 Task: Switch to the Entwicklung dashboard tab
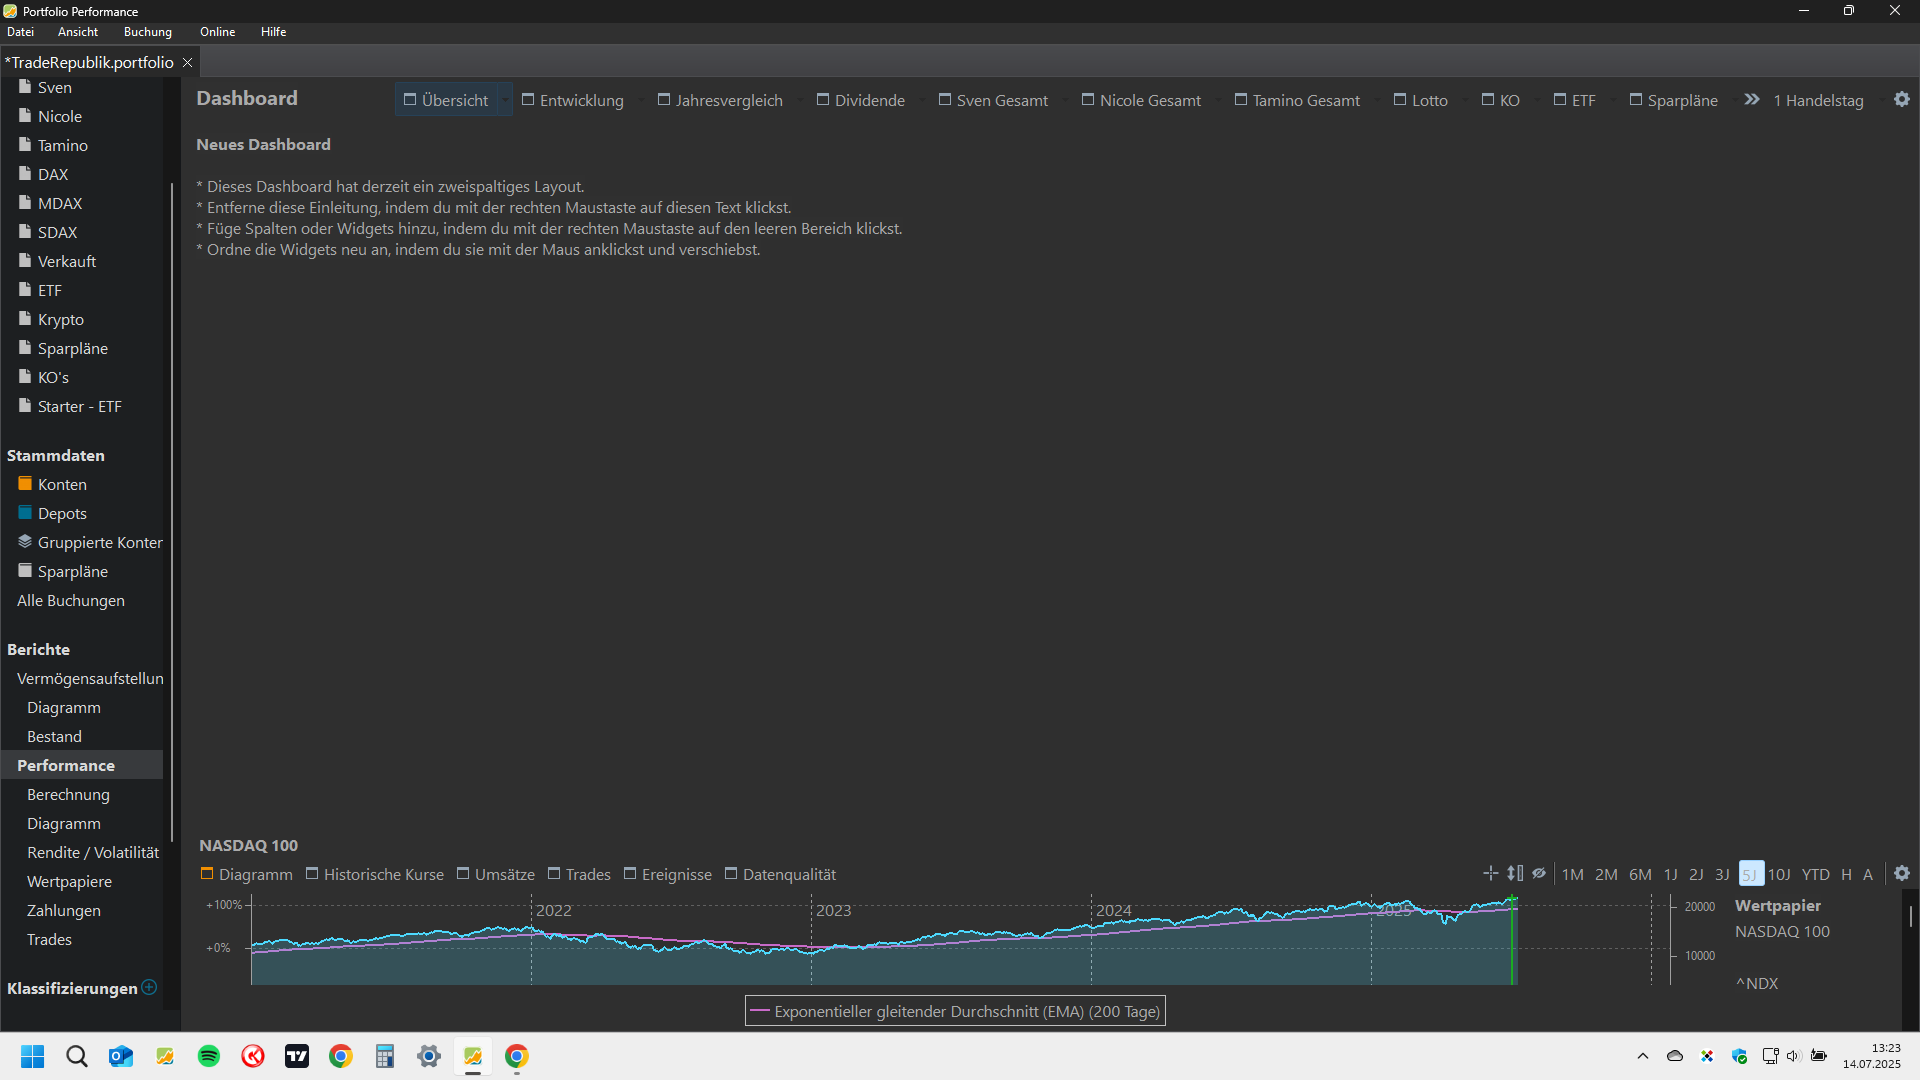(572, 100)
